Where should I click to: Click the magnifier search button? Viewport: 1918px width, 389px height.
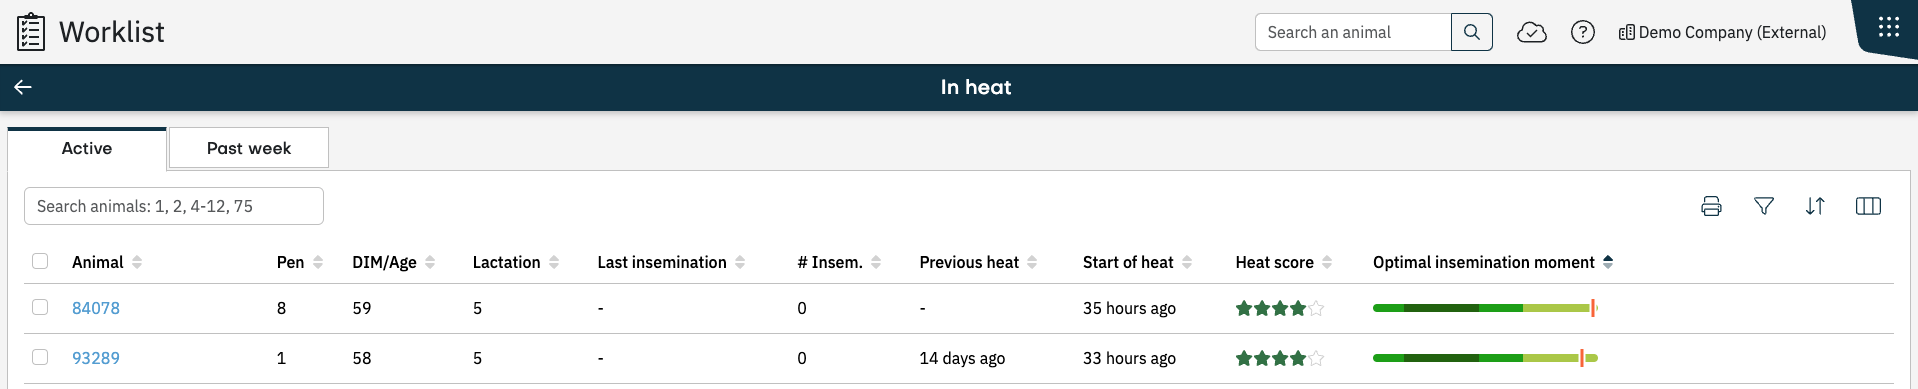1471,32
